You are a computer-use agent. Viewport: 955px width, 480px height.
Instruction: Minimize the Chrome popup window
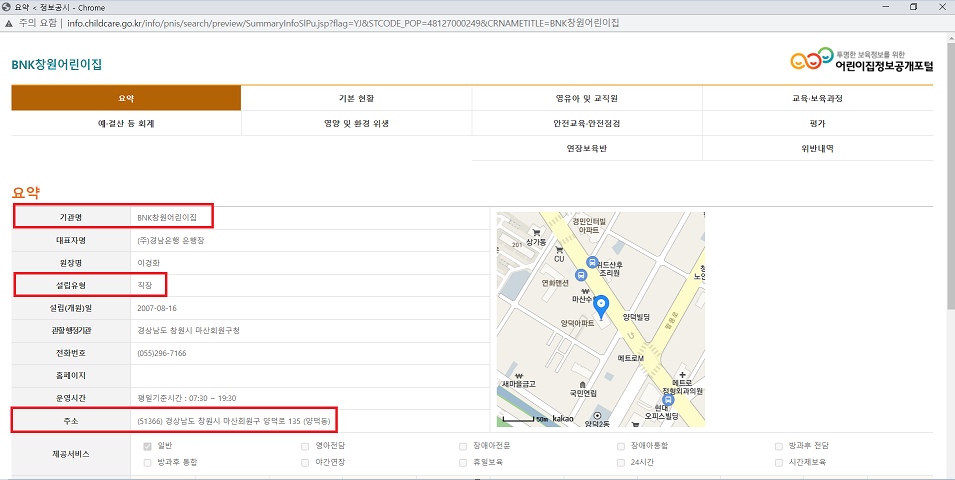[x=884, y=7]
